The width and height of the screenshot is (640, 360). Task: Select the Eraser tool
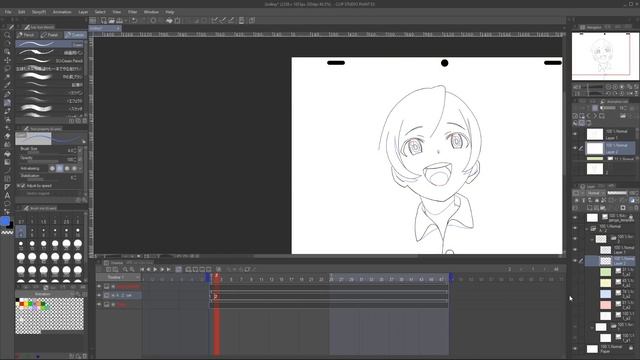(x=7, y=136)
